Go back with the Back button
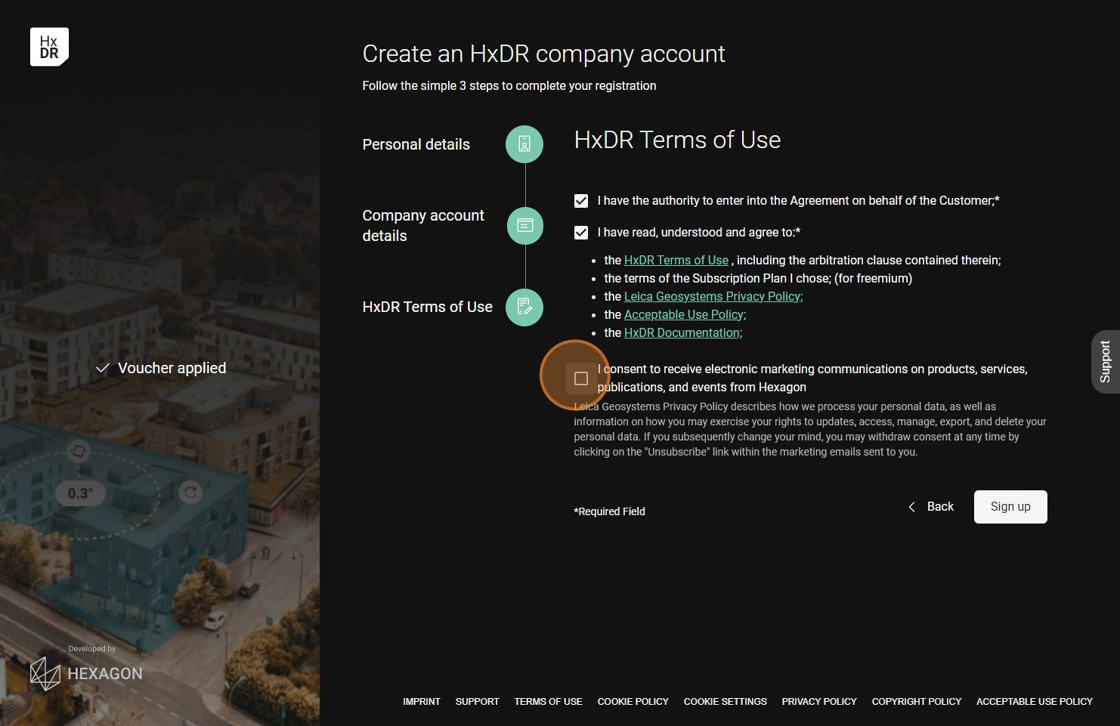Viewport: 1120px width, 726px height. click(x=931, y=507)
